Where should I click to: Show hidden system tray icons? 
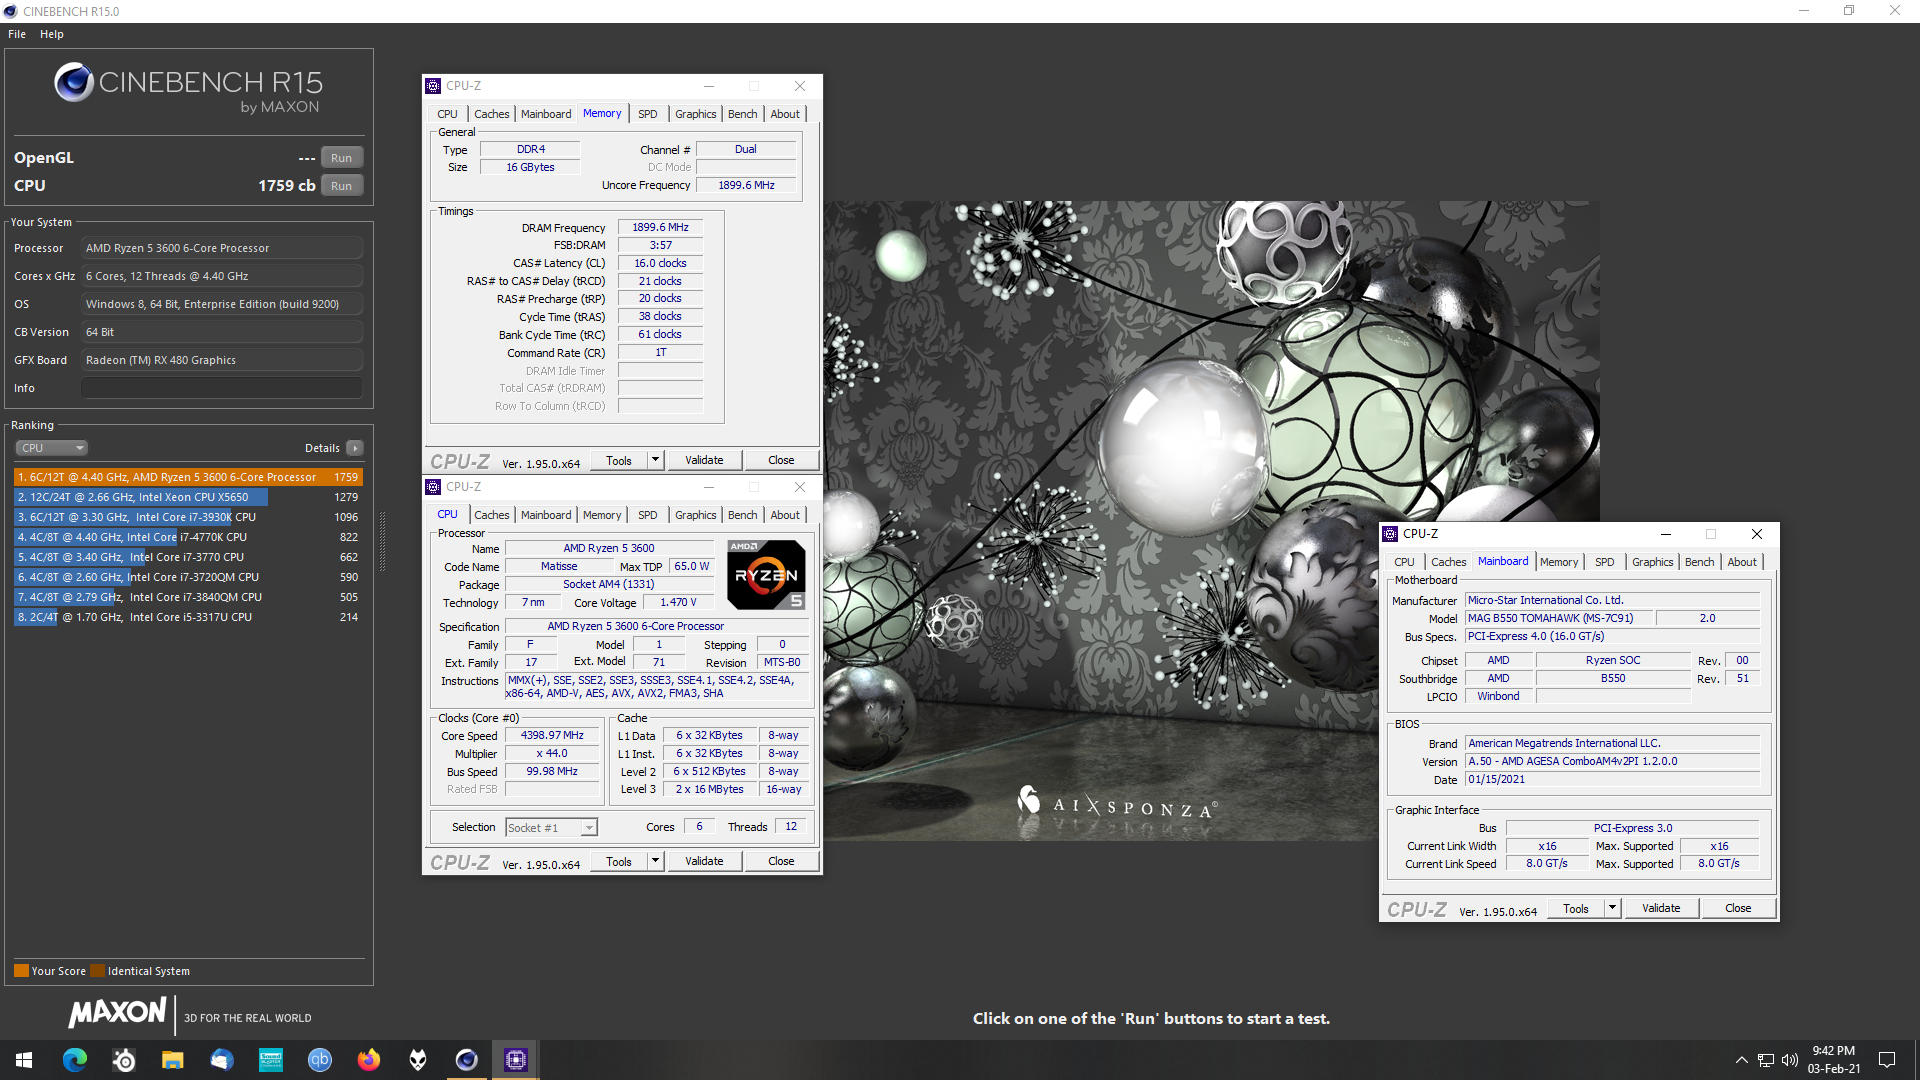pos(1742,1060)
